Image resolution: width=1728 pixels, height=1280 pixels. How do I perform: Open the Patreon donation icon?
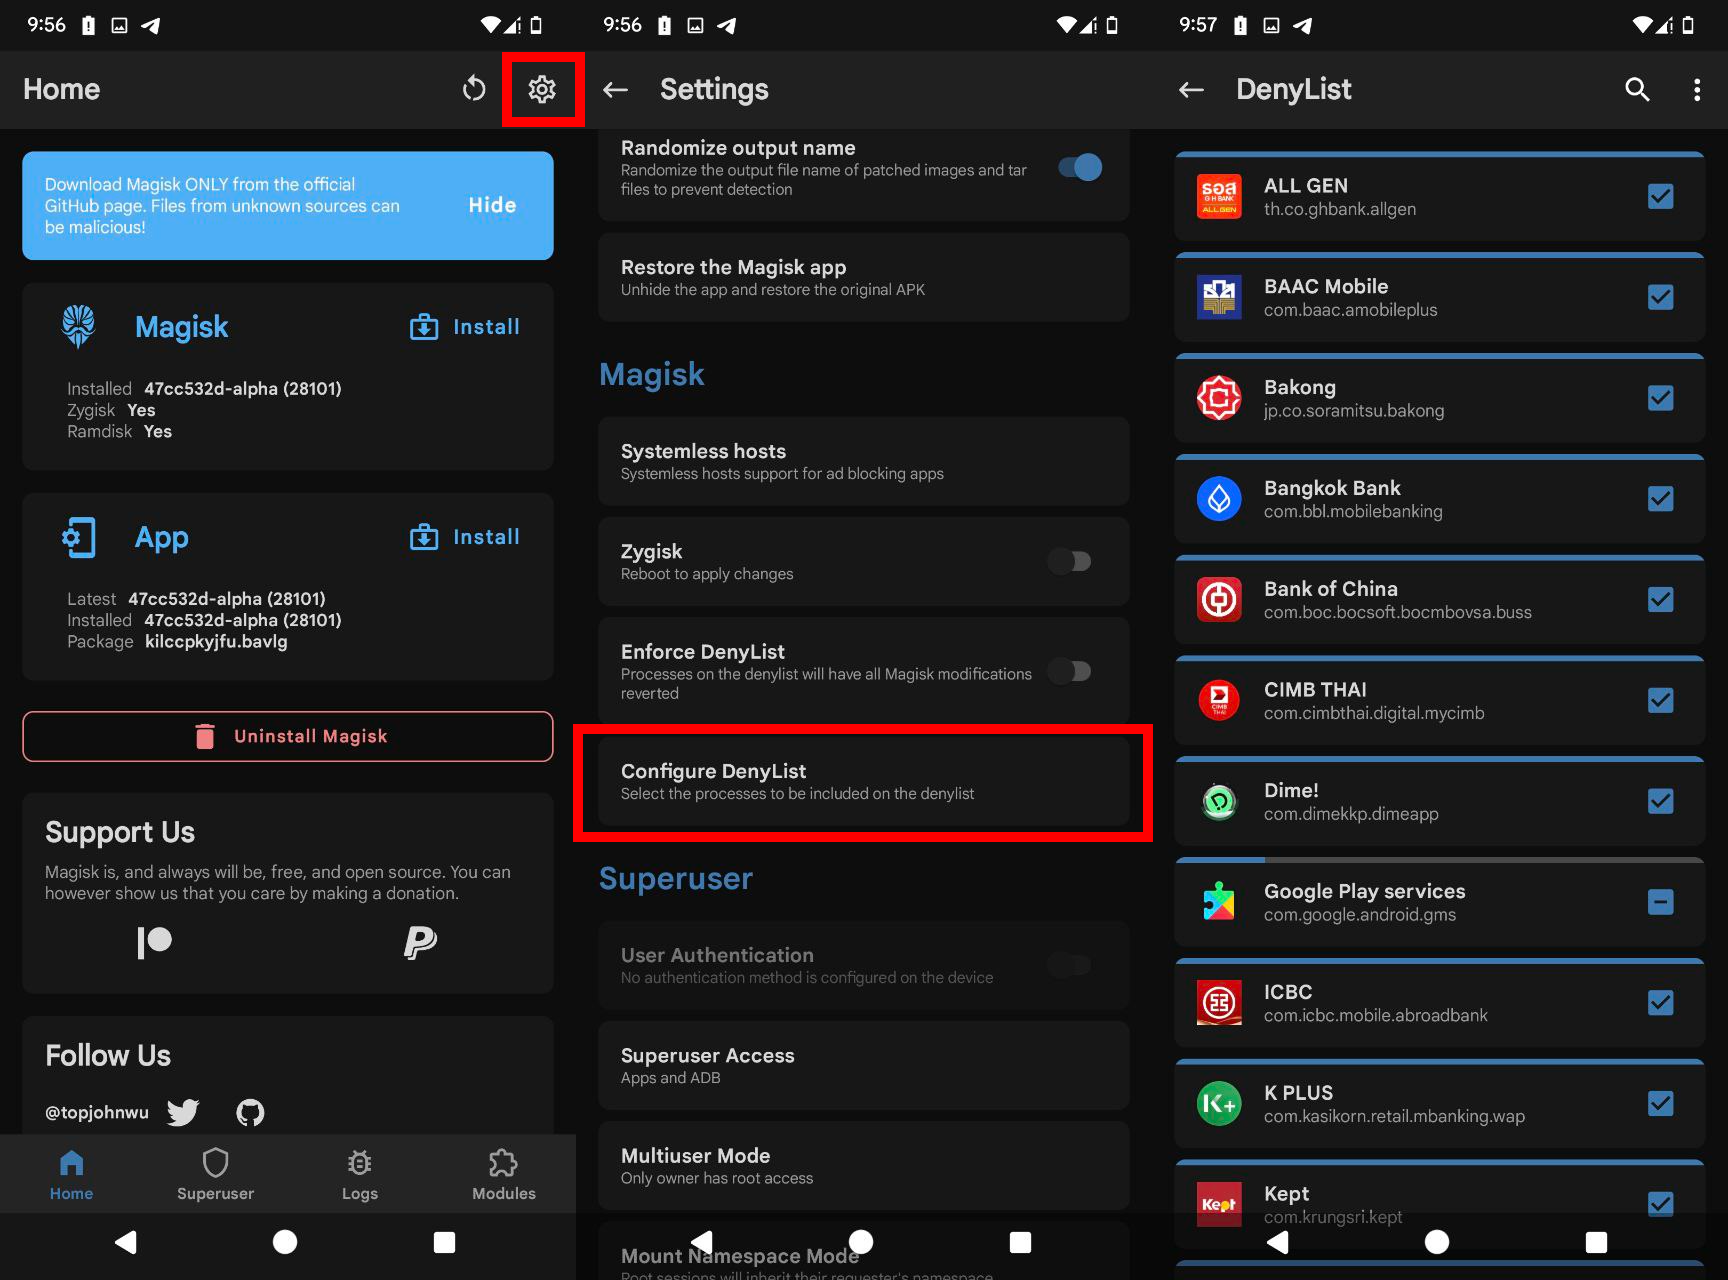click(x=155, y=942)
